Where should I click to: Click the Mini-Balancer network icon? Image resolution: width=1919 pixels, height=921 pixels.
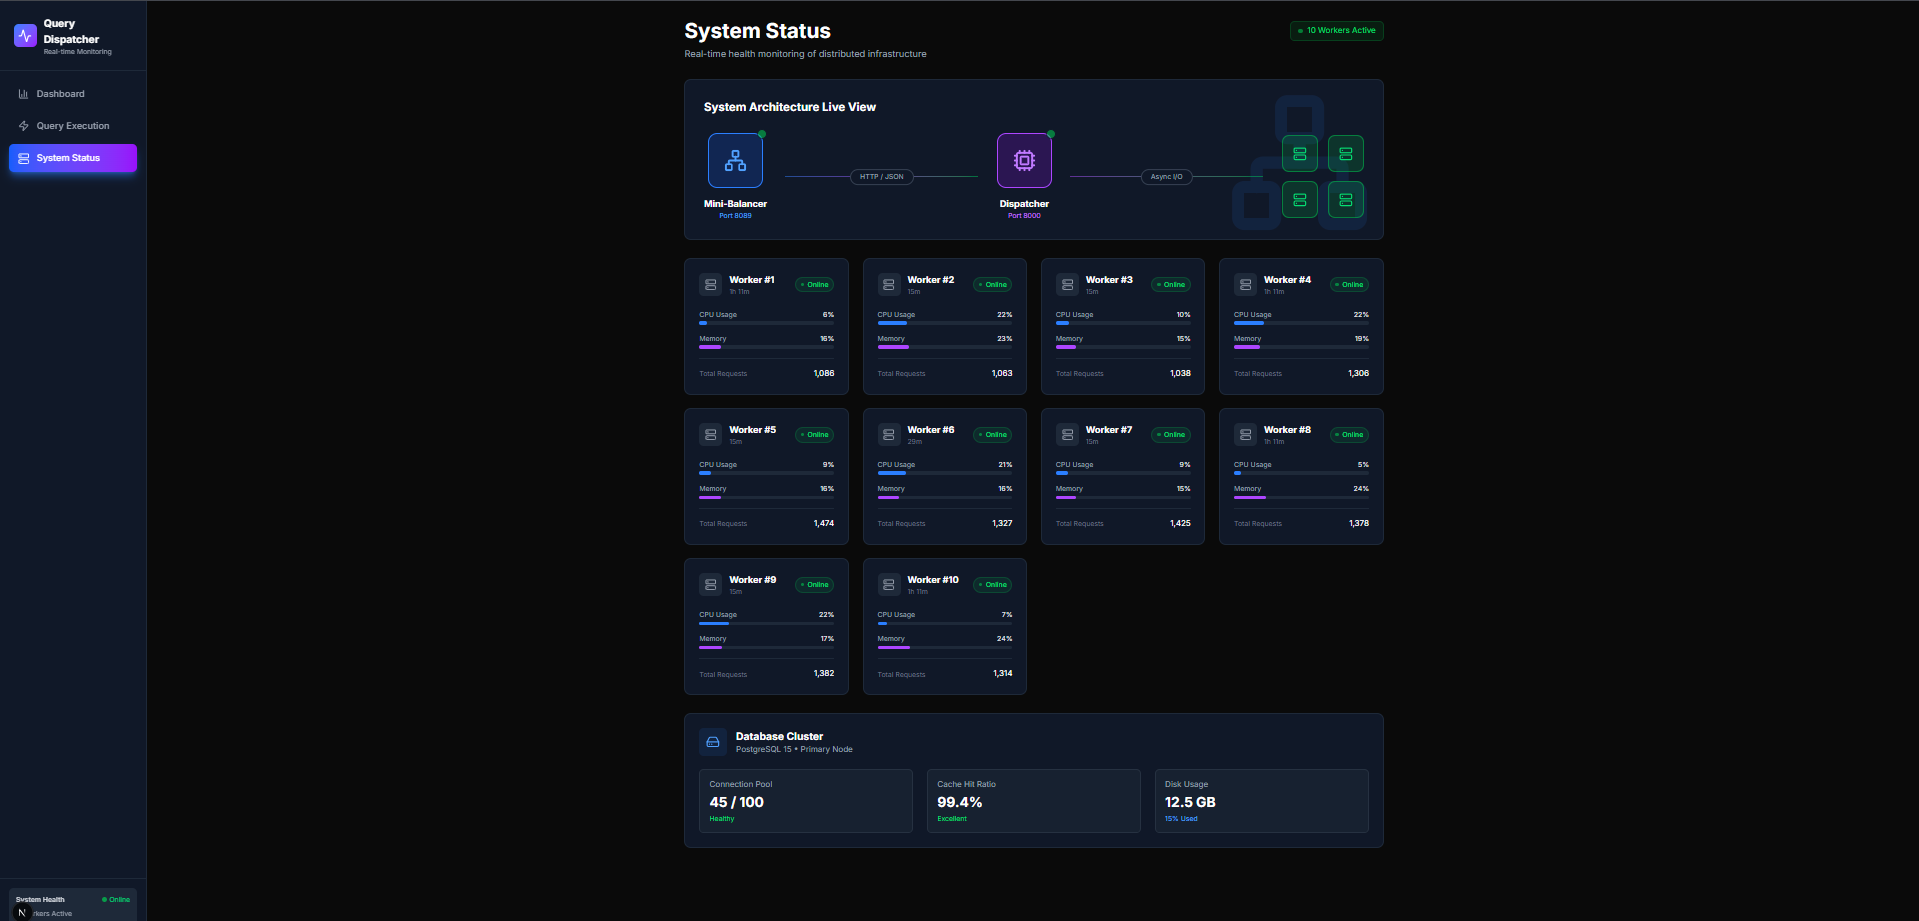[735, 161]
